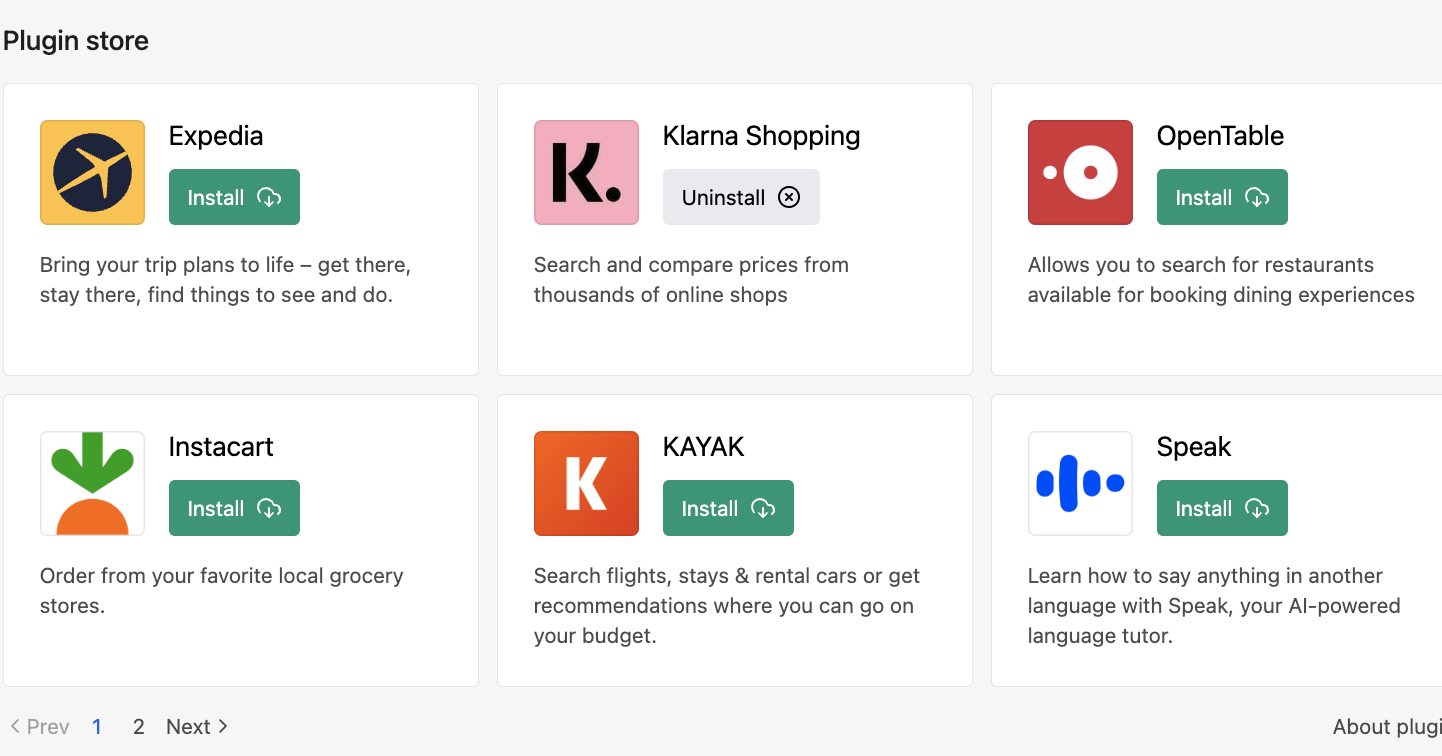
Task: Install the Instacart plugin
Action: point(234,508)
